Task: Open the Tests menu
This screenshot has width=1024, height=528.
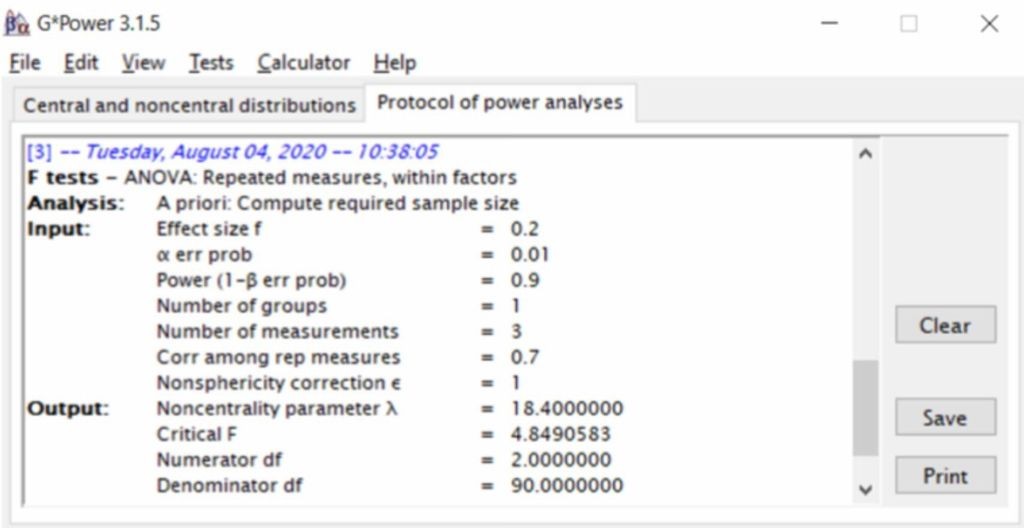Action: (211, 63)
